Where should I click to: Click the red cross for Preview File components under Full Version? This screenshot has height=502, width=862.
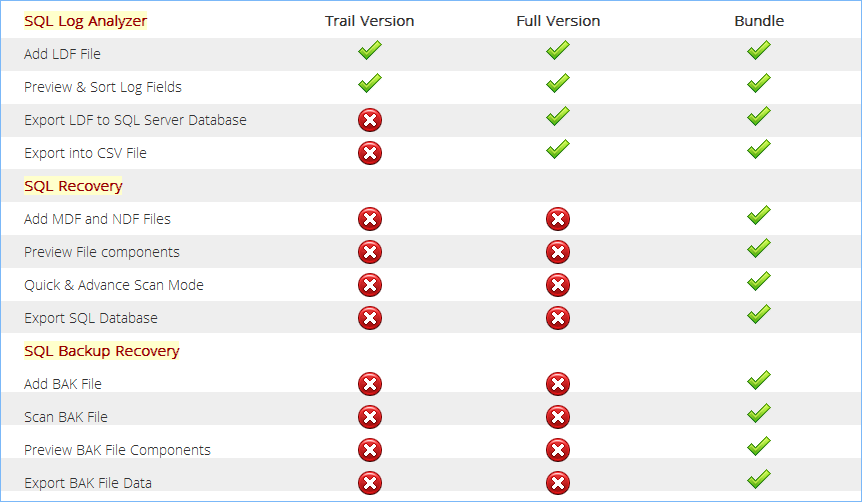pyautogui.click(x=558, y=252)
